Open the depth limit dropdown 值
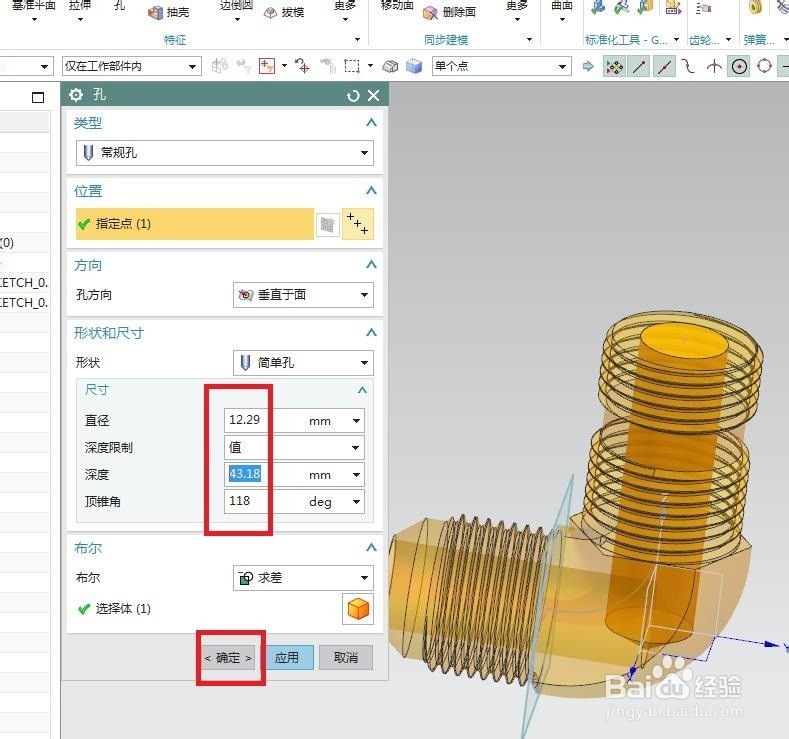789x739 pixels. tap(294, 448)
